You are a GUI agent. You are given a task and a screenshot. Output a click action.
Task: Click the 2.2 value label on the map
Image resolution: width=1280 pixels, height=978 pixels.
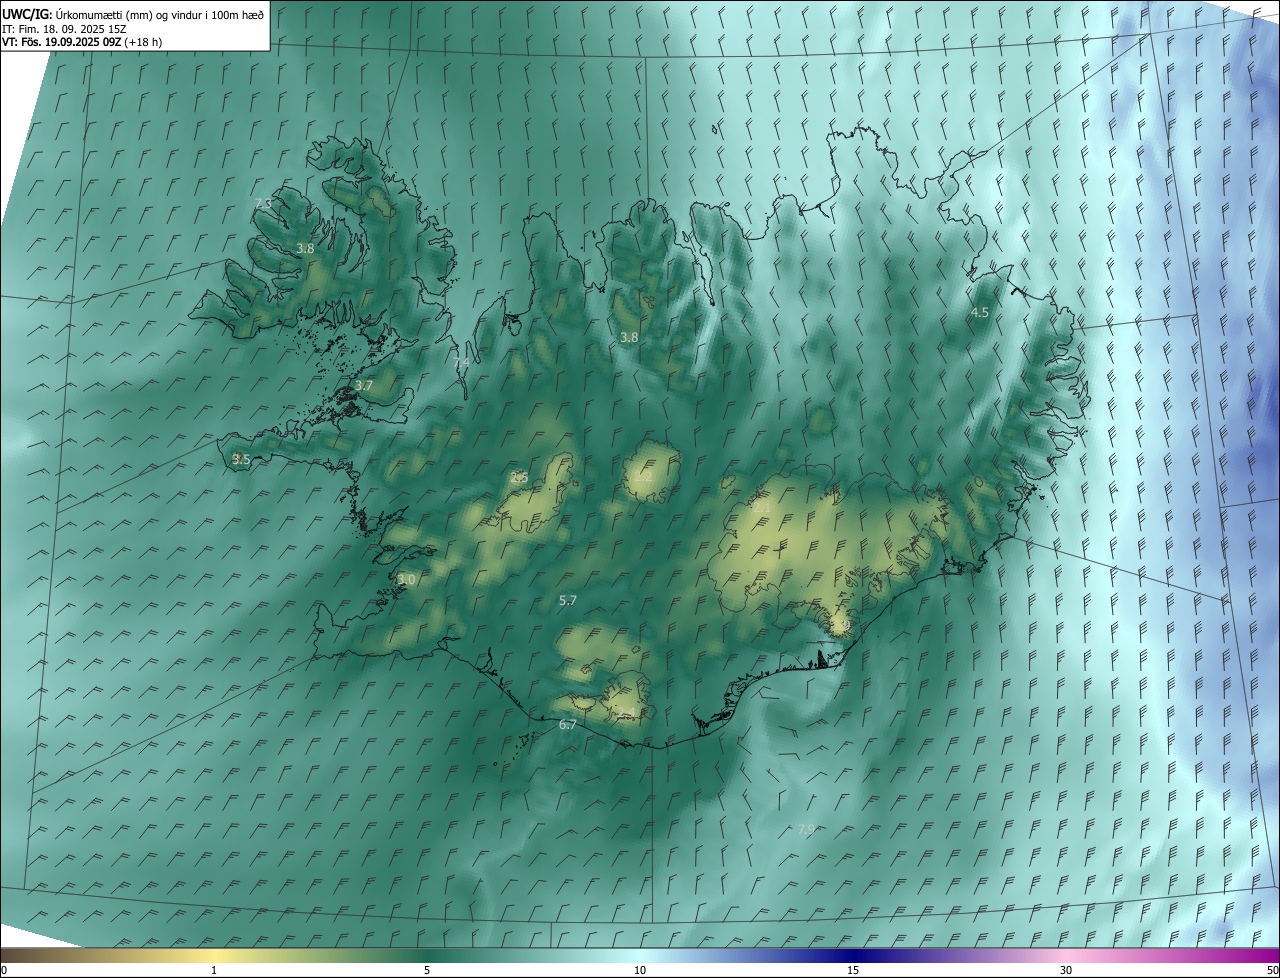643,476
